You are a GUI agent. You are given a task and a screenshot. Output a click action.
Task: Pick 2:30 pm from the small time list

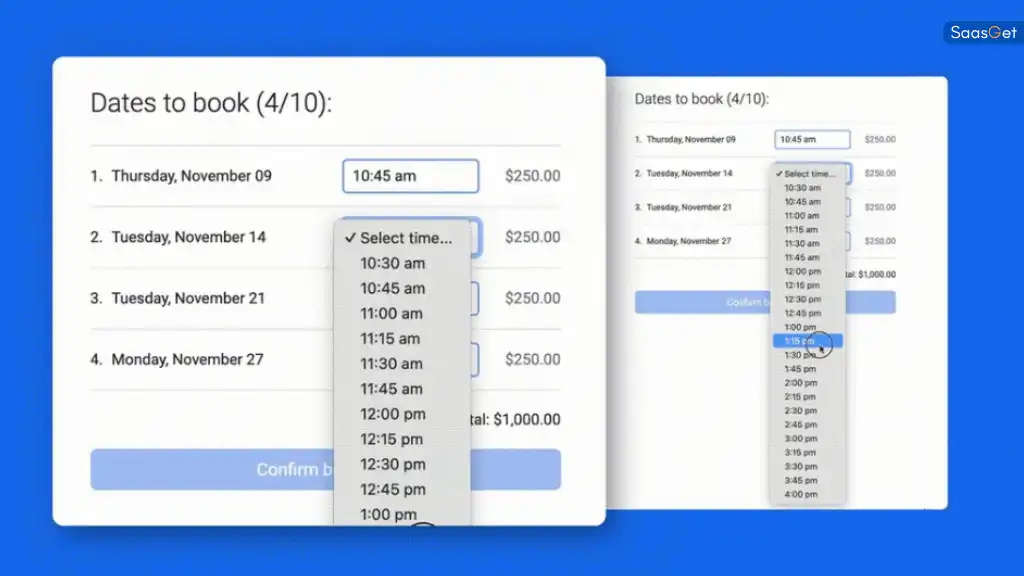click(x=801, y=411)
